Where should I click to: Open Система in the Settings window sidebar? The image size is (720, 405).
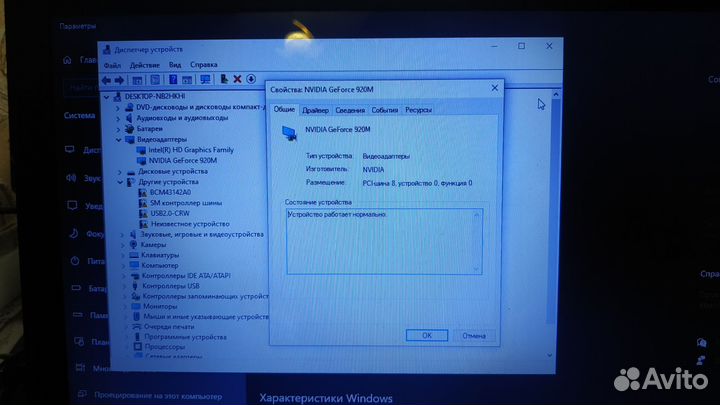[79, 115]
